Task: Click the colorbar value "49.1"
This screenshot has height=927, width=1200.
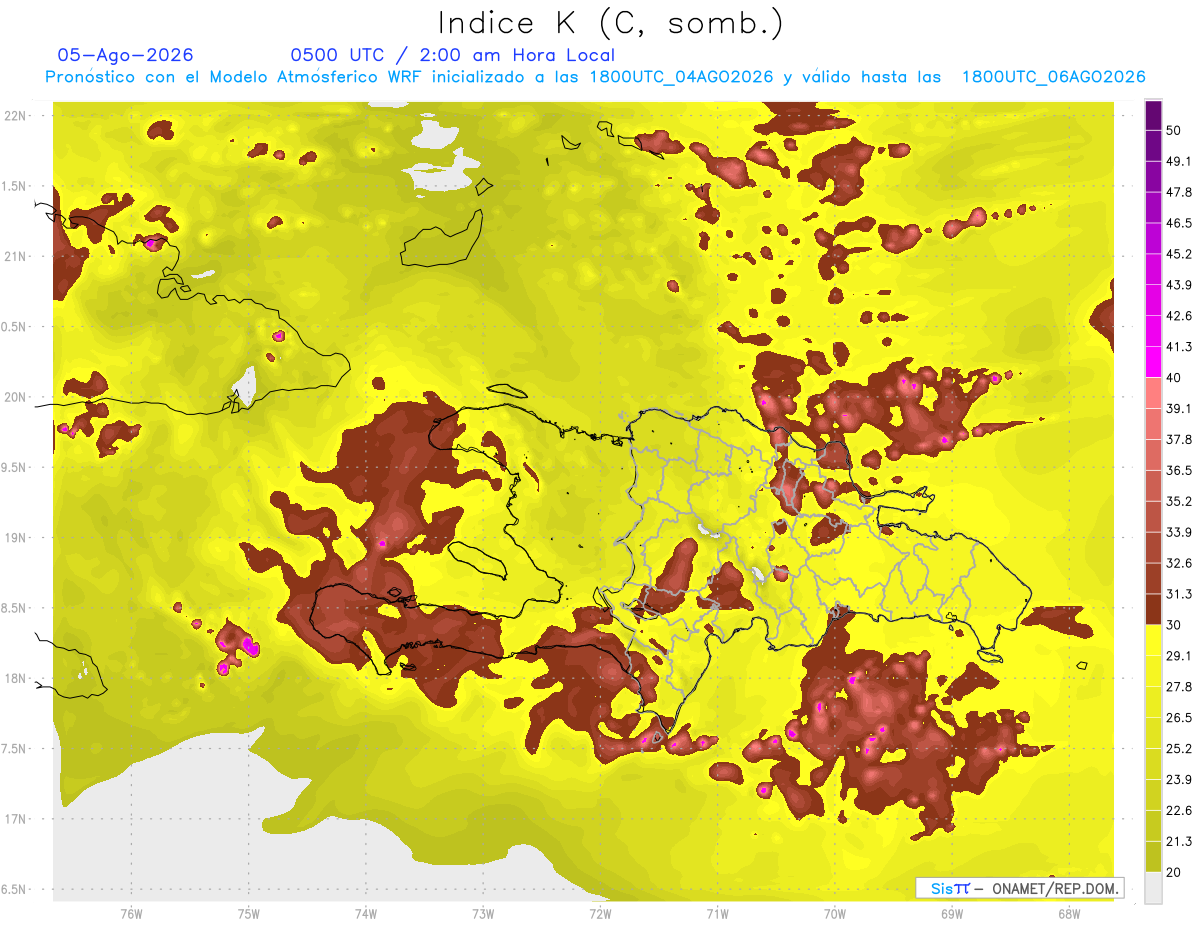Action: pos(1178,161)
